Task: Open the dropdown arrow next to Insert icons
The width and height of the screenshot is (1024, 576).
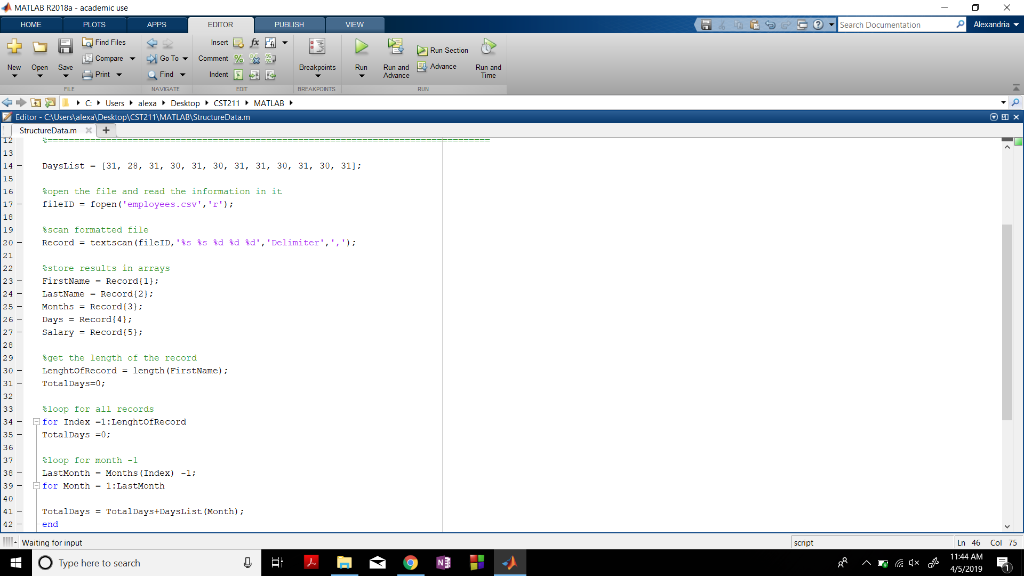Action: (x=285, y=43)
